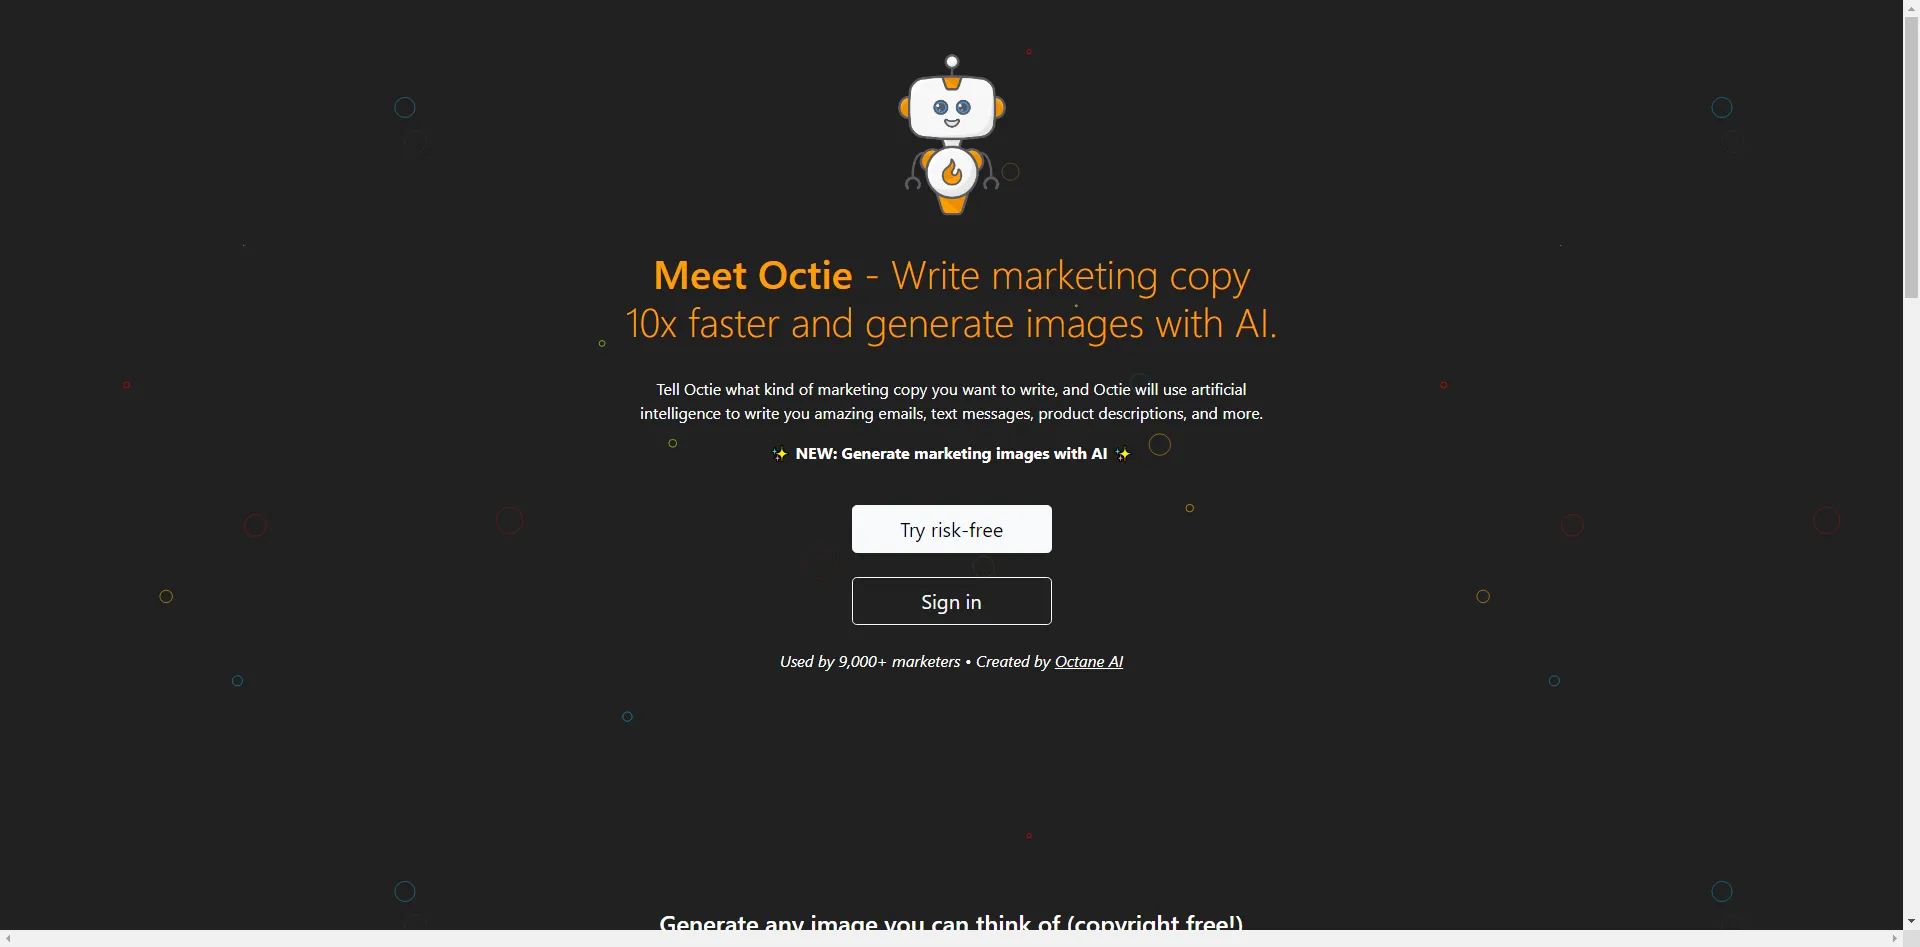The image size is (1920, 947).
Task: Click 'NEW: Generate marketing images with AI' text
Action: pyautogui.click(x=951, y=454)
